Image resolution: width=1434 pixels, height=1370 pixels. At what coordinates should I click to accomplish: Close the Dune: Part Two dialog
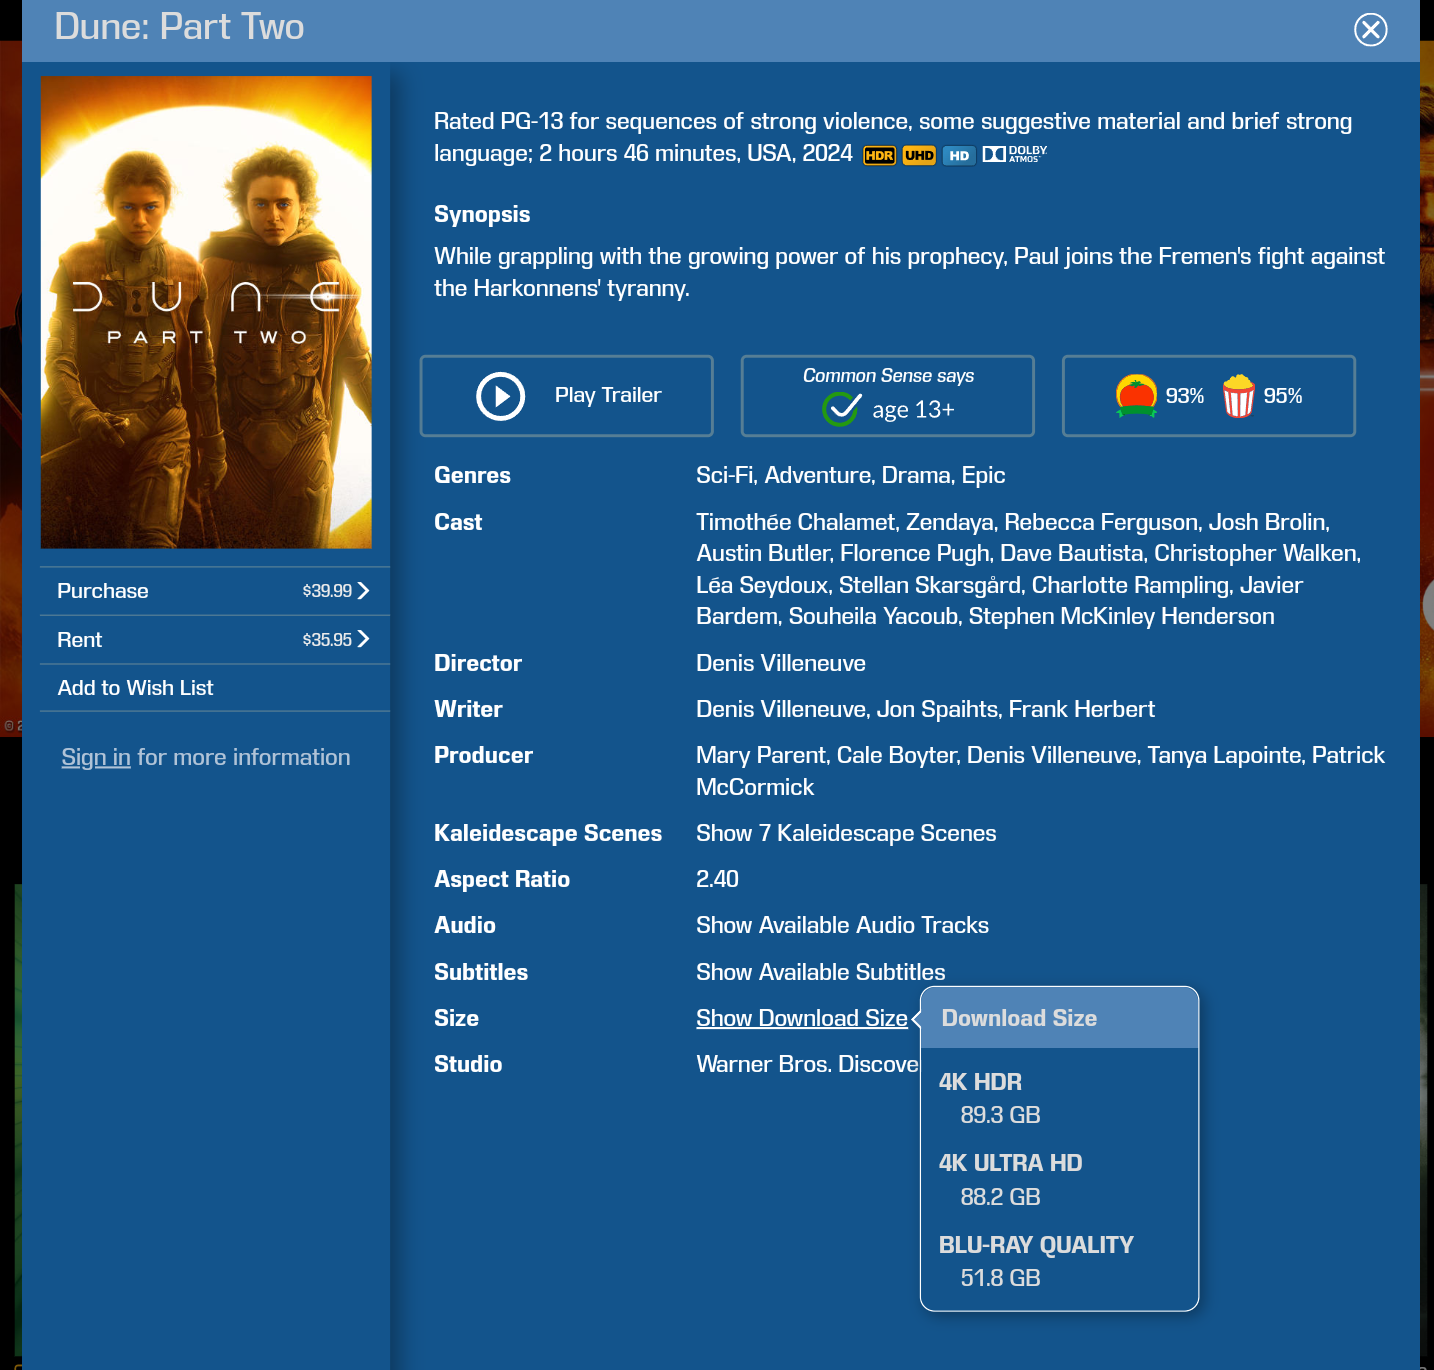(1370, 29)
